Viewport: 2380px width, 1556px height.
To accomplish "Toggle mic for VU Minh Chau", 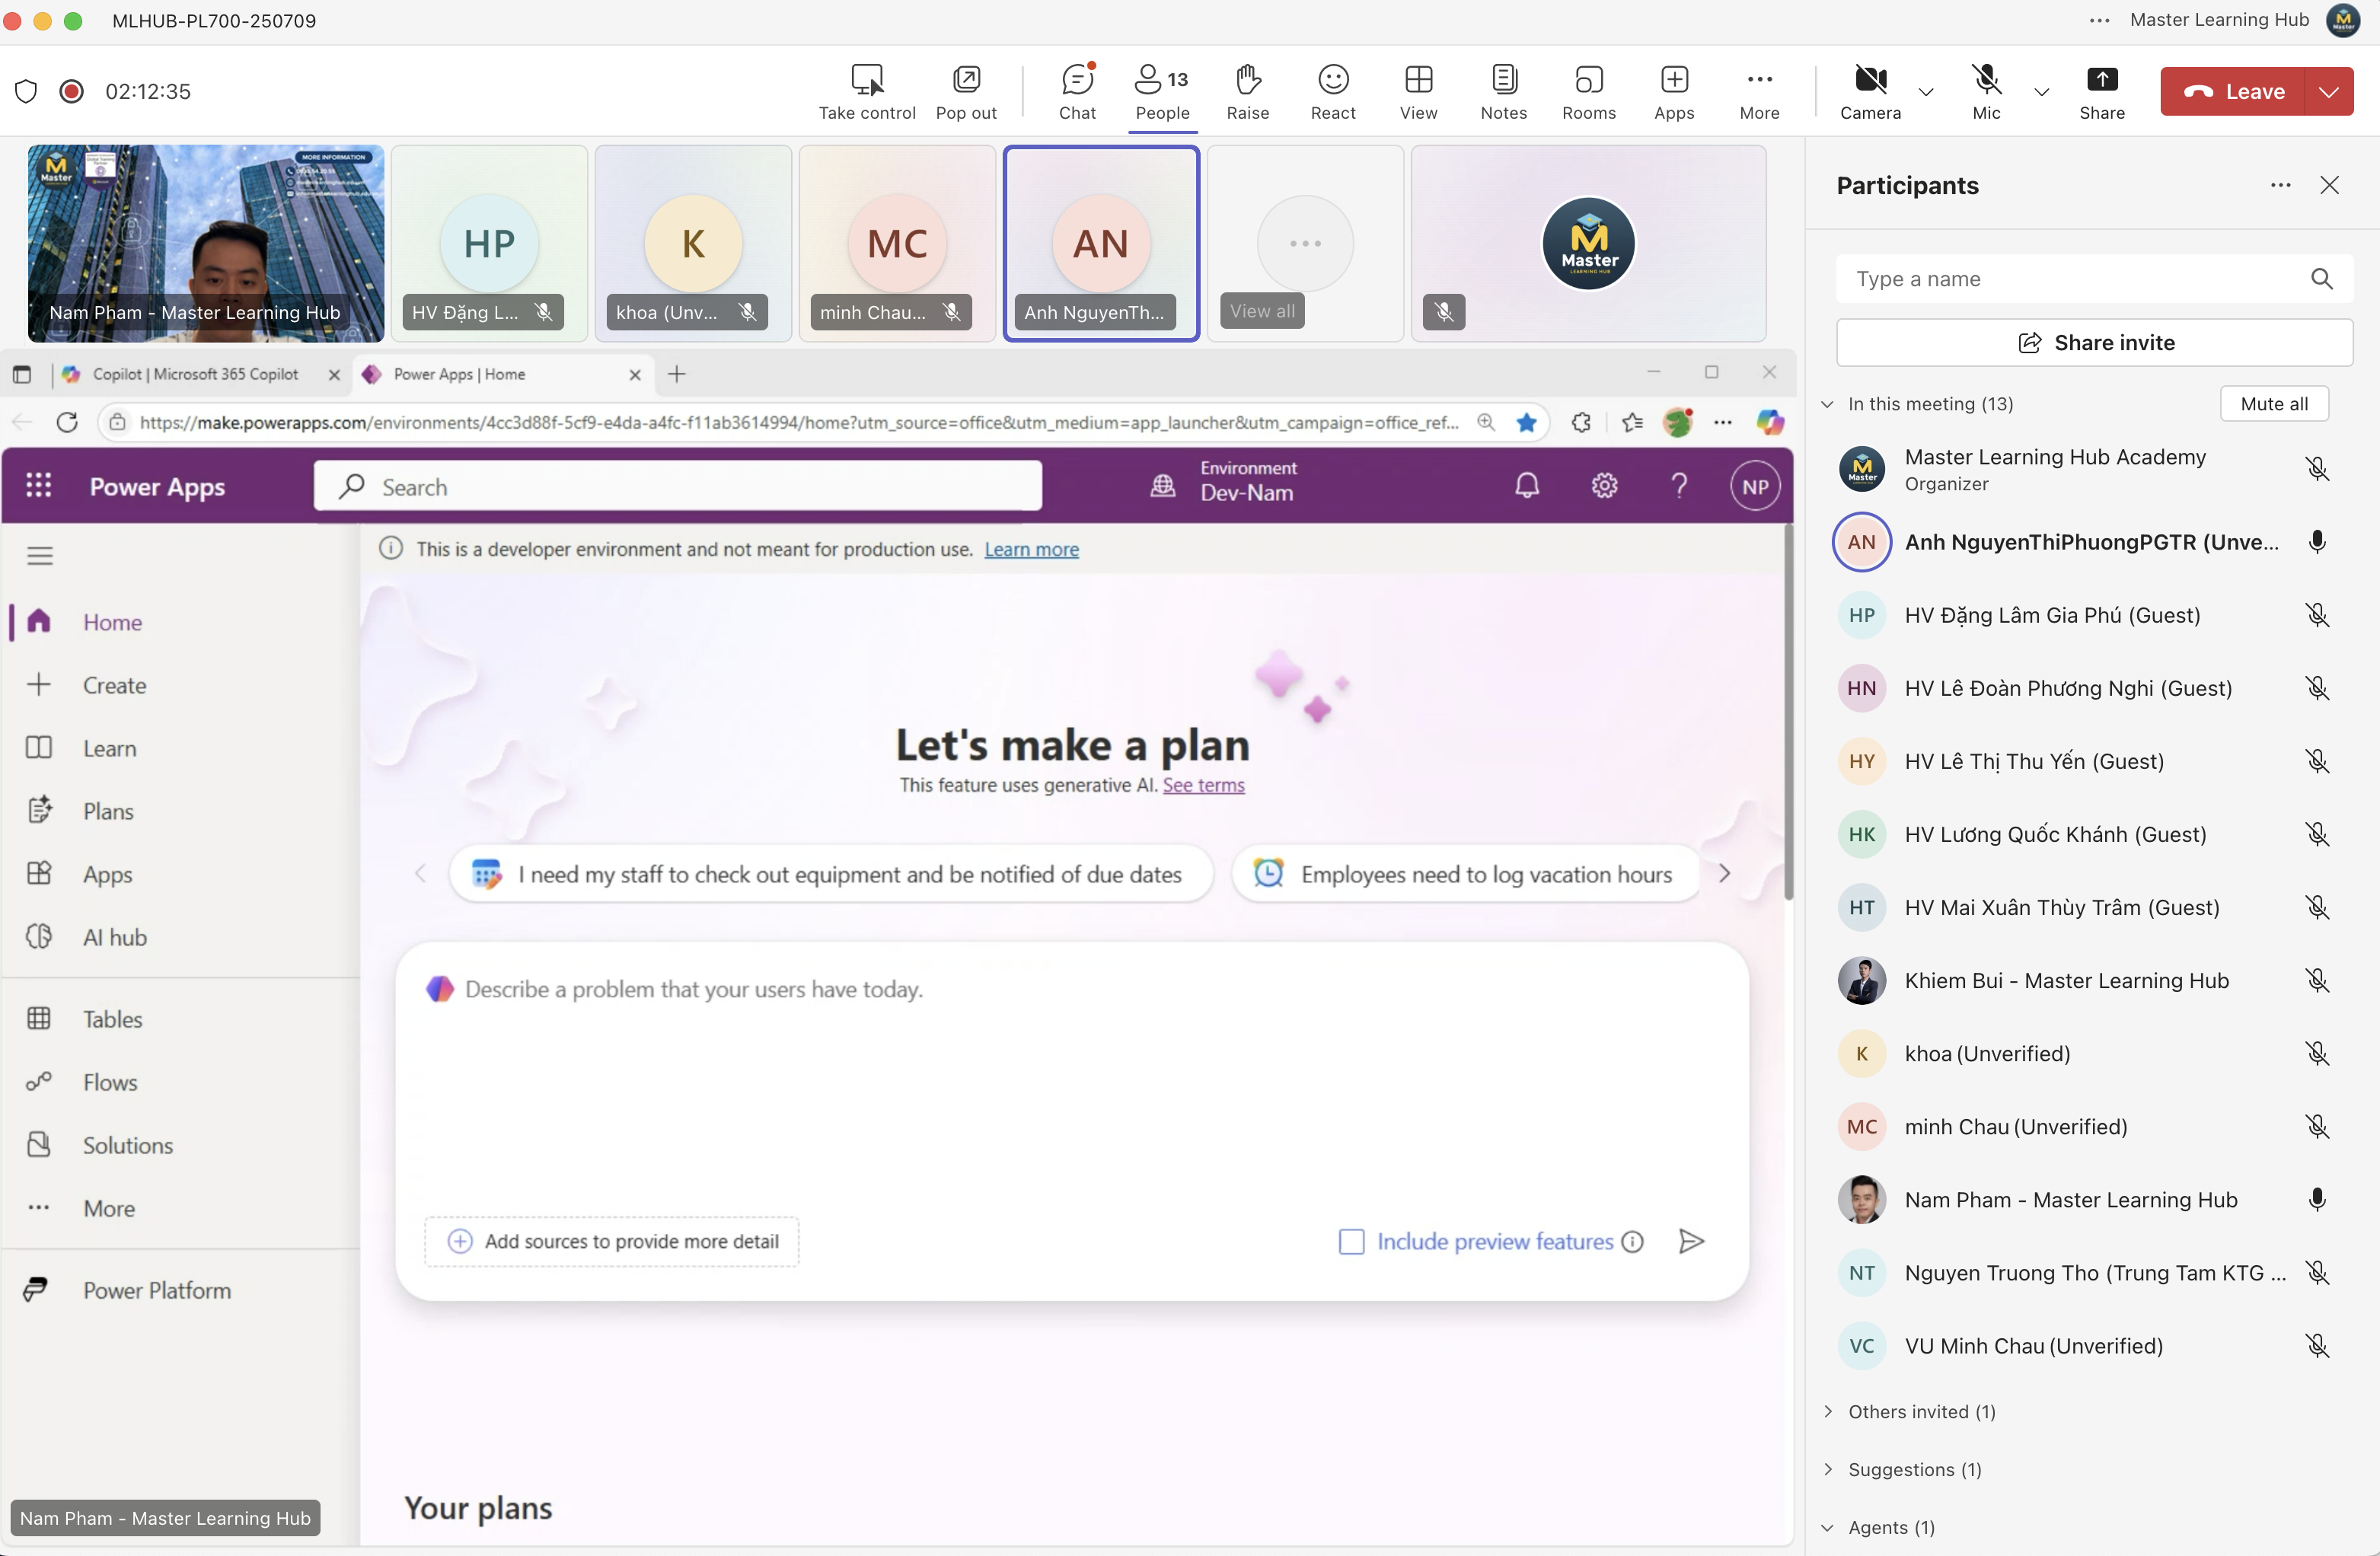I will coord(2316,1346).
